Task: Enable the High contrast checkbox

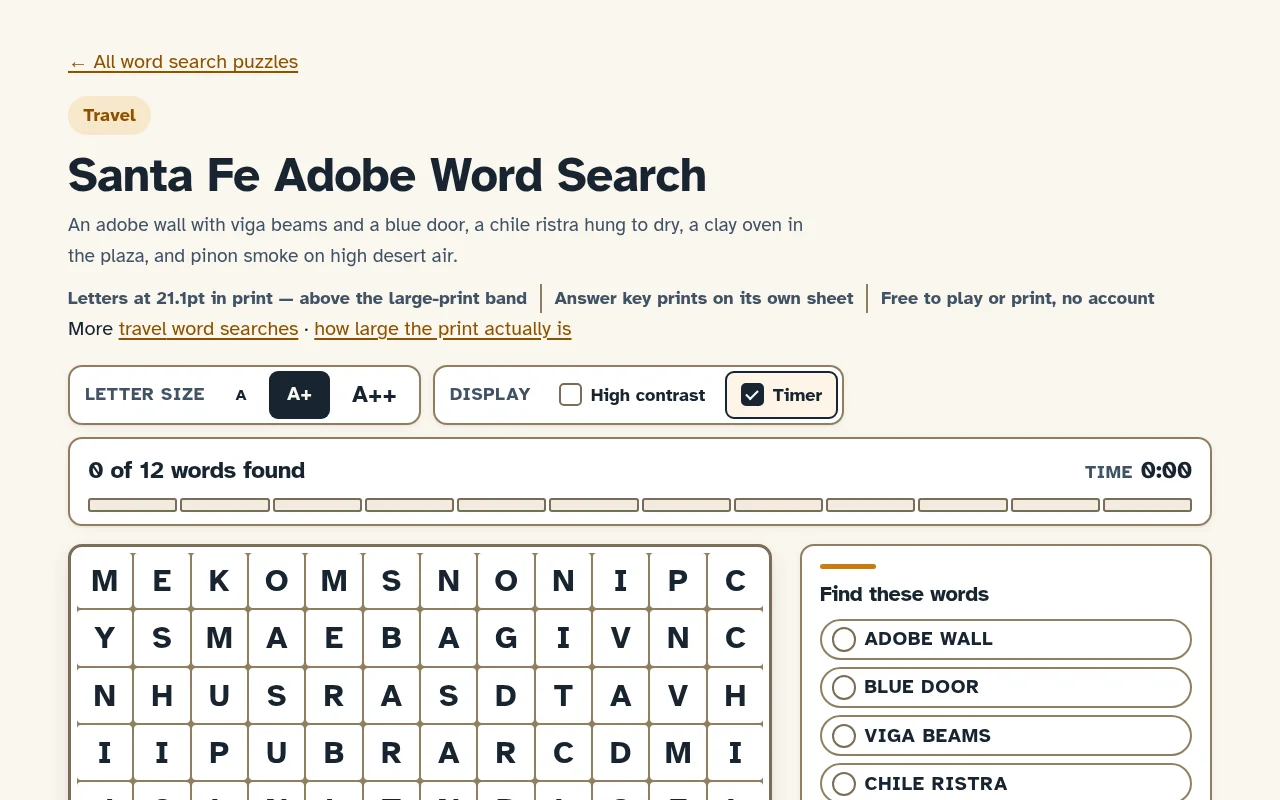Action: 632,395
